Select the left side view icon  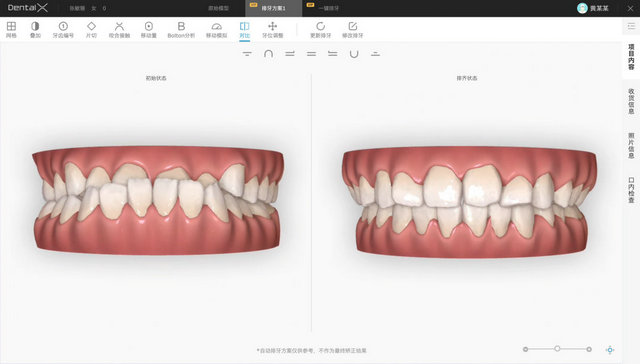tap(333, 53)
